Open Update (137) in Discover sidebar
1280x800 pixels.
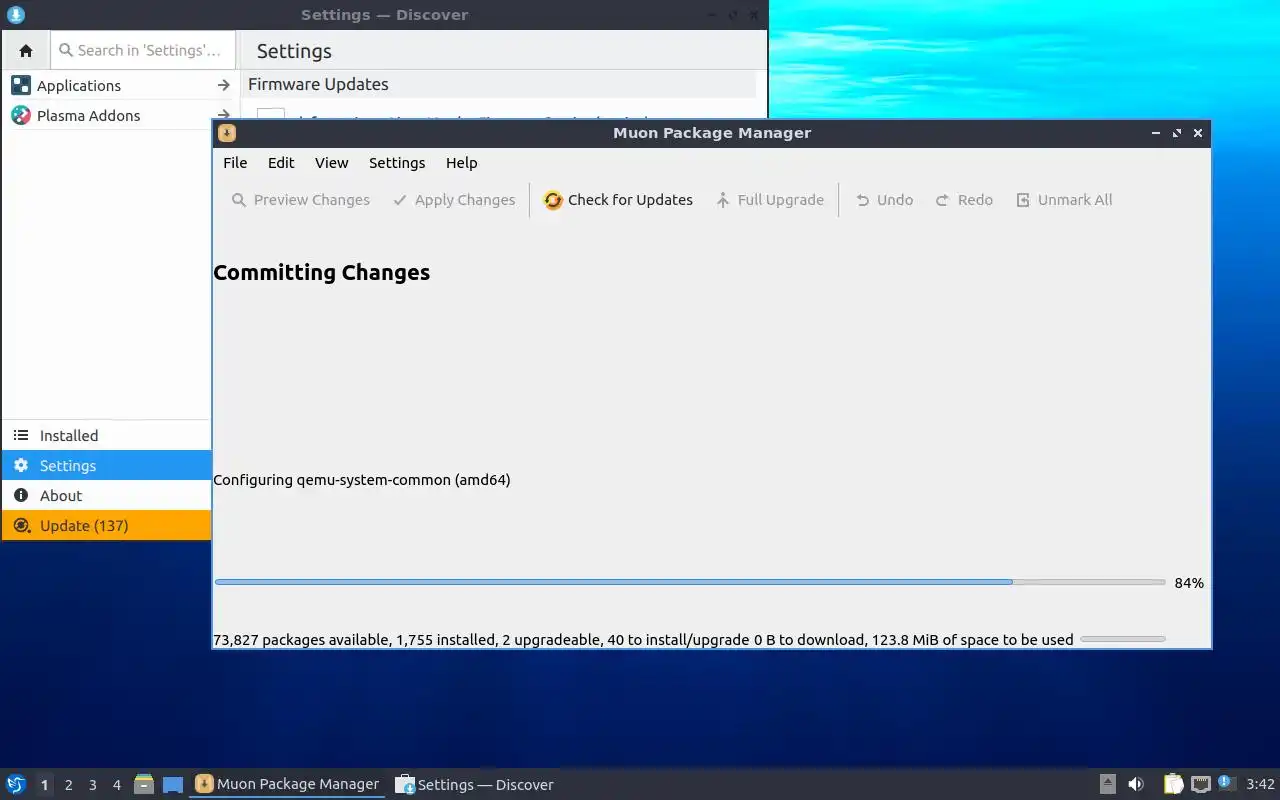coord(106,526)
